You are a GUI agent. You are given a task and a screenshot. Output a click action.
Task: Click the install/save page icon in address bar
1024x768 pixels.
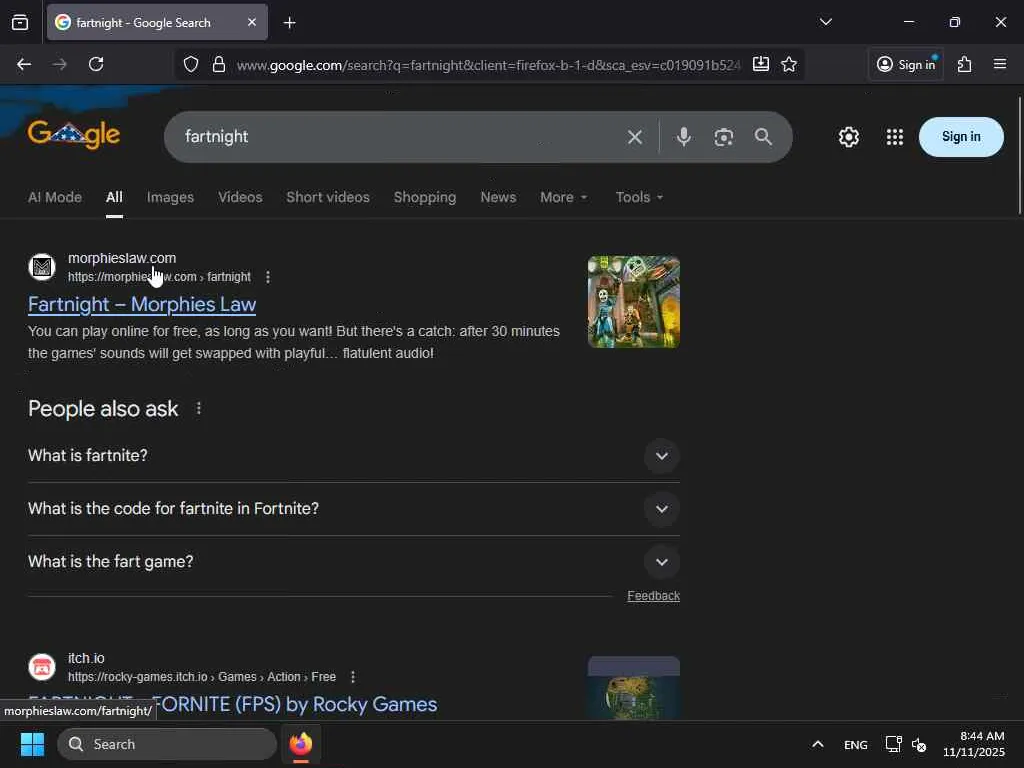tap(761, 64)
